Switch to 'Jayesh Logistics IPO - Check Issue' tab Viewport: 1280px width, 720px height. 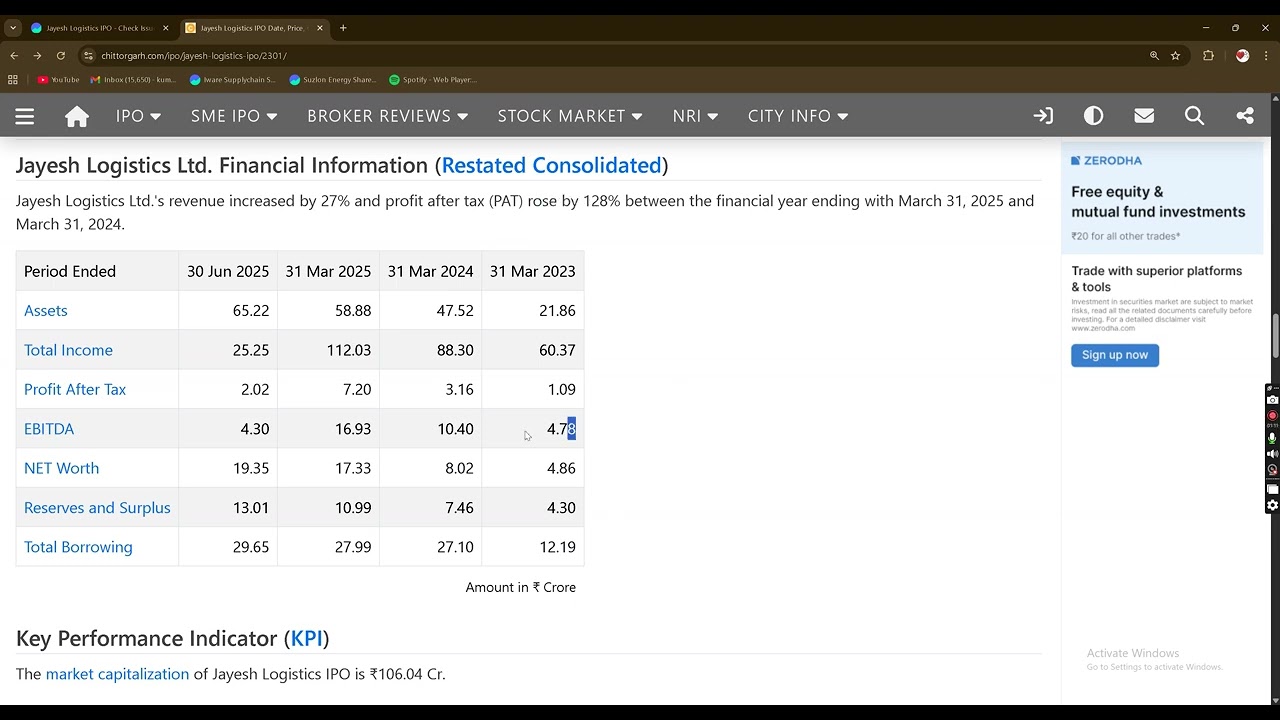[x=99, y=28]
